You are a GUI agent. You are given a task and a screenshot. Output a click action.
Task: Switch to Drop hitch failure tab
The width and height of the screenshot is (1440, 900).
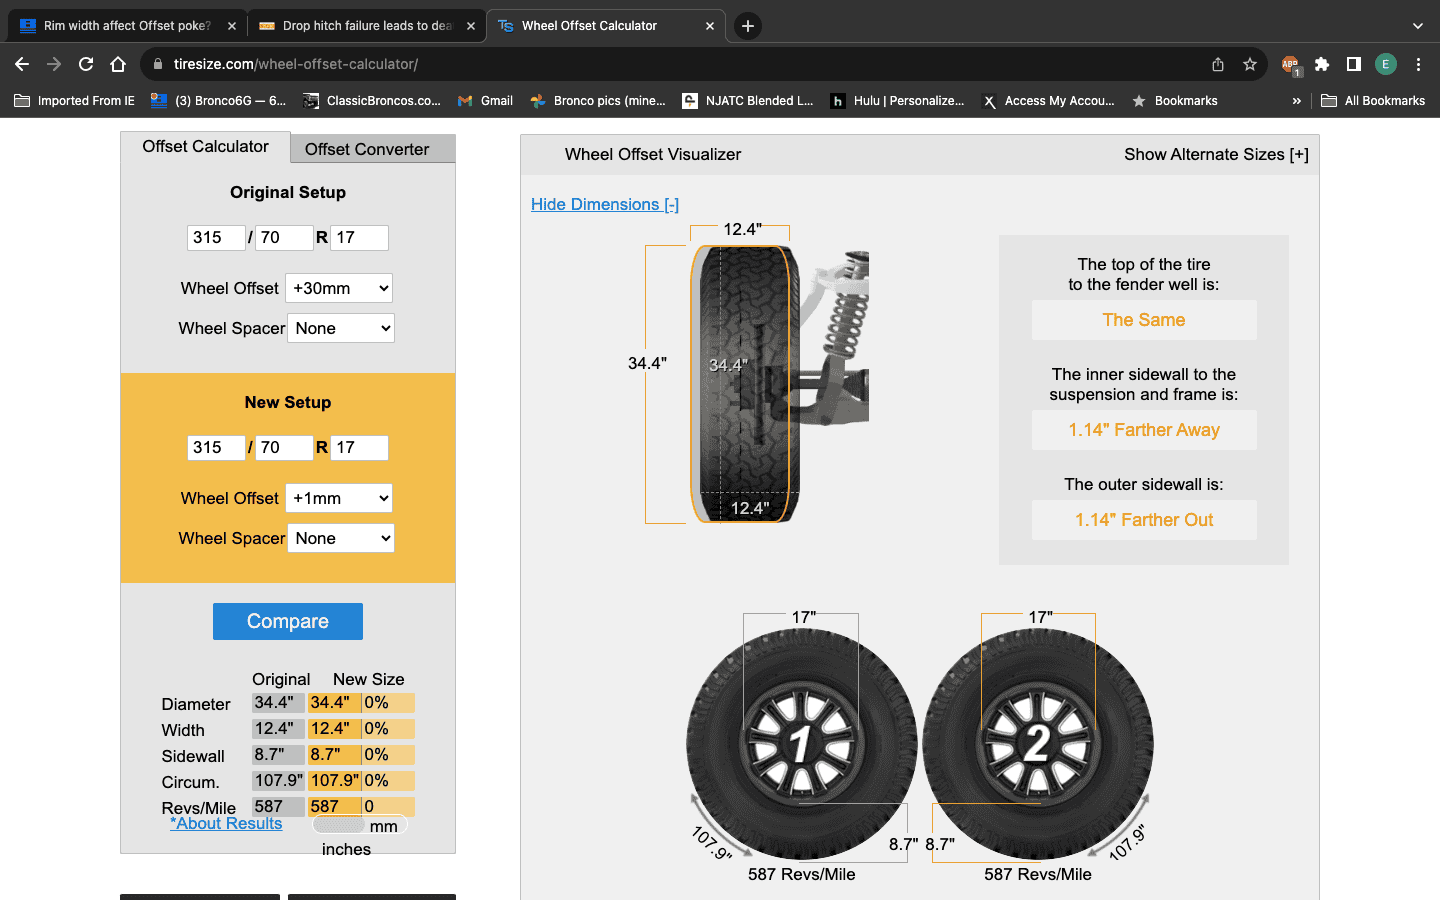click(x=365, y=26)
